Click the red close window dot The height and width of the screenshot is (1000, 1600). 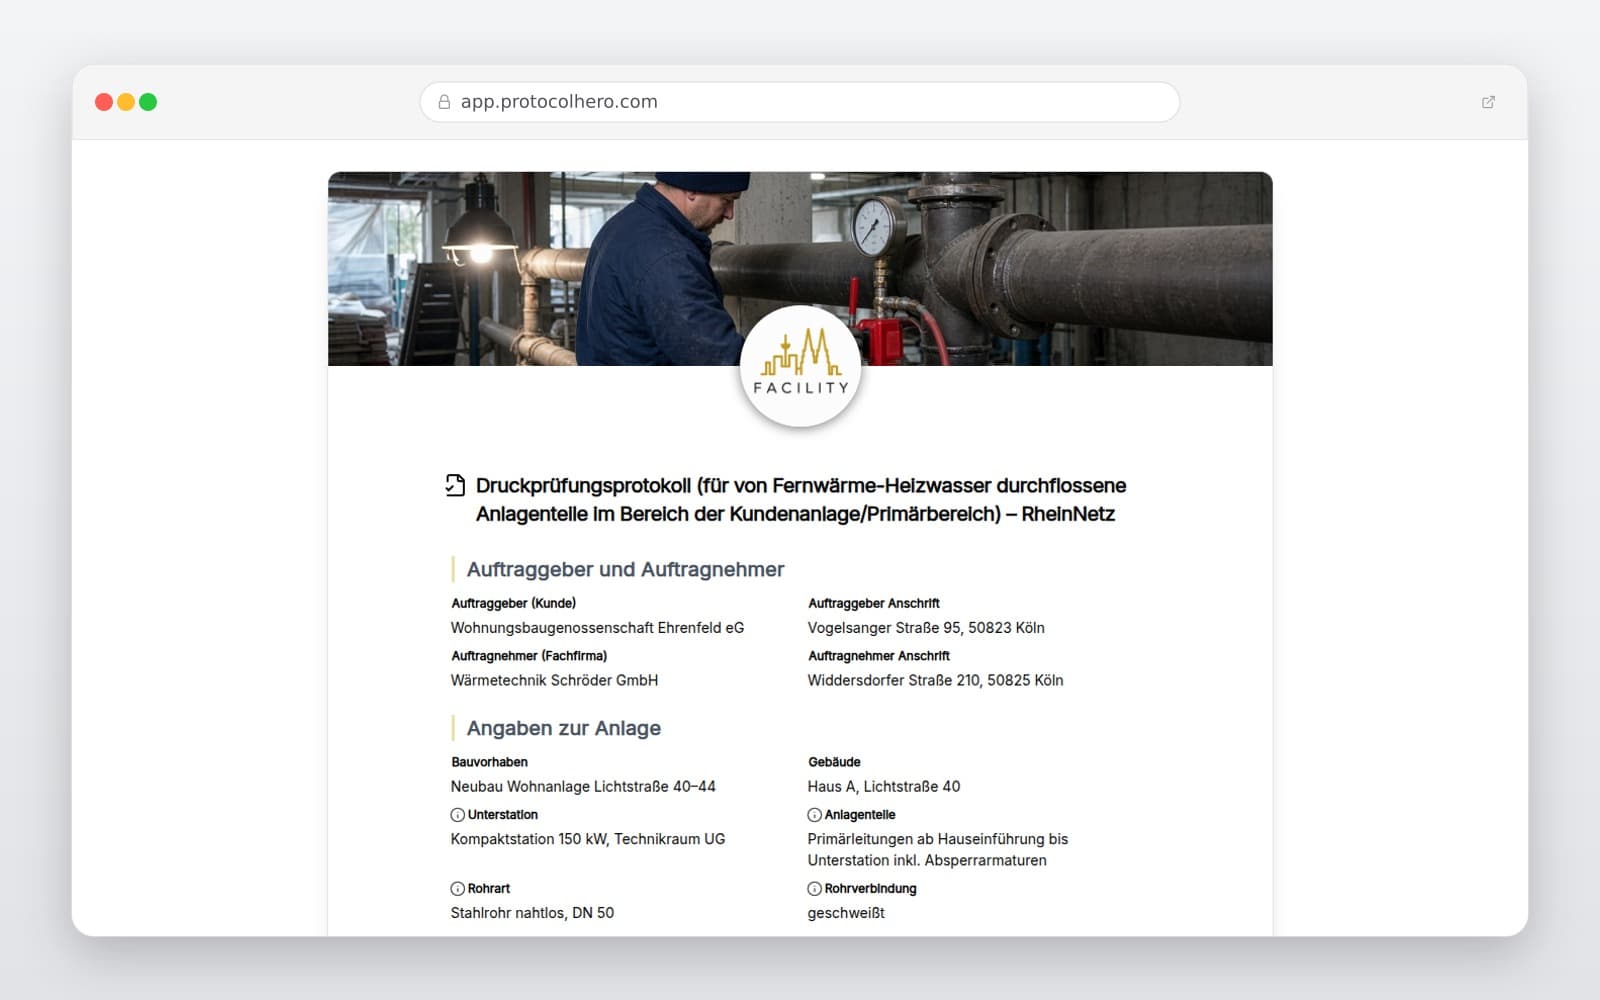[104, 102]
